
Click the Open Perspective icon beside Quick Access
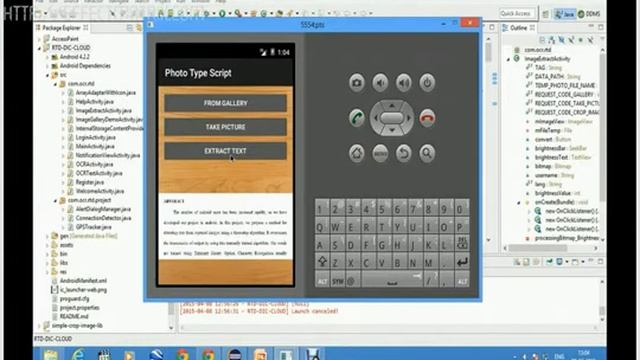pos(546,14)
